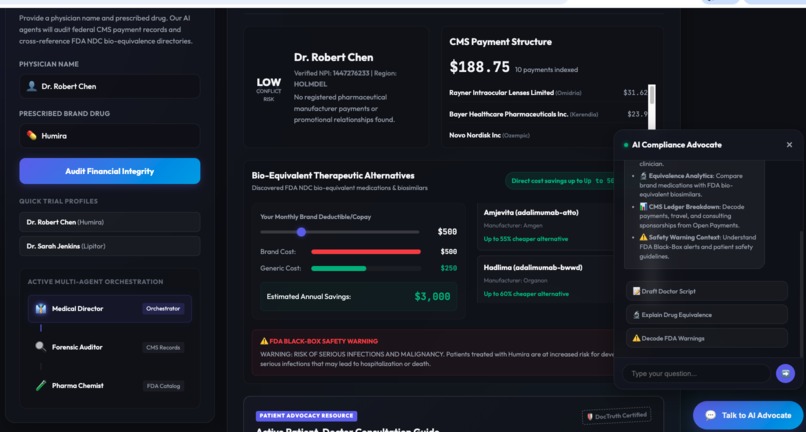Image resolution: width=806 pixels, height=432 pixels.
Task: Click the Direct cost savings badge
Action: tap(560, 181)
